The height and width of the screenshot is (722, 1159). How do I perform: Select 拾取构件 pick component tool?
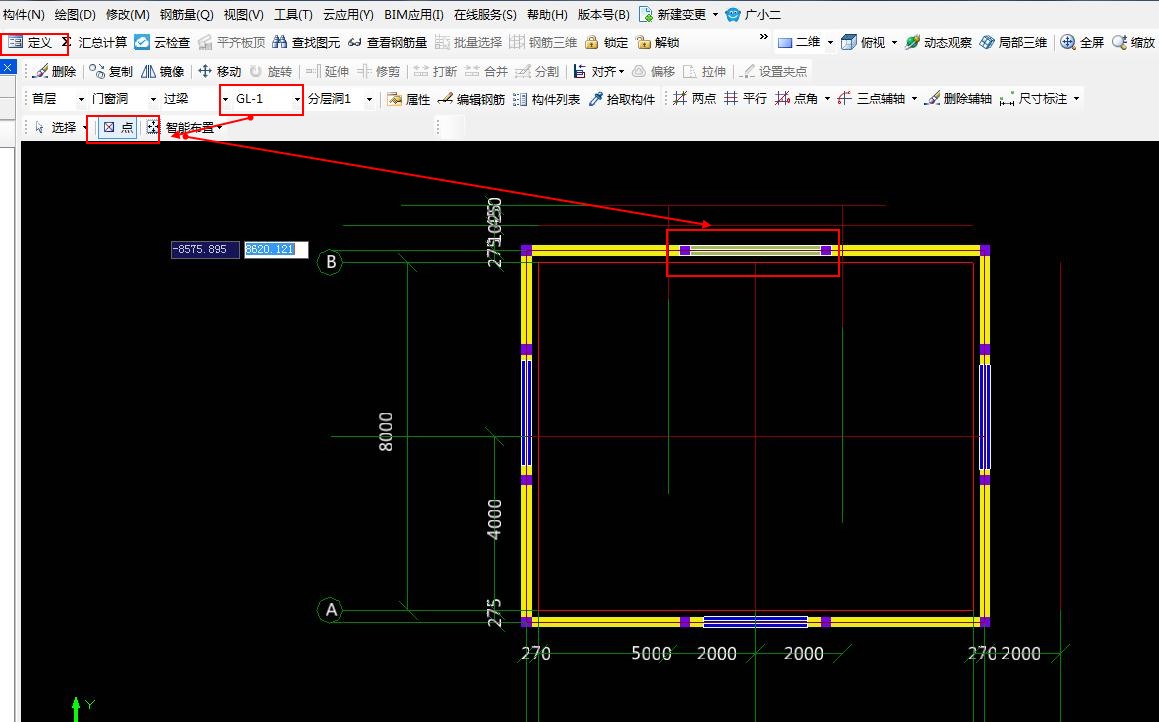pyautogui.click(x=622, y=99)
